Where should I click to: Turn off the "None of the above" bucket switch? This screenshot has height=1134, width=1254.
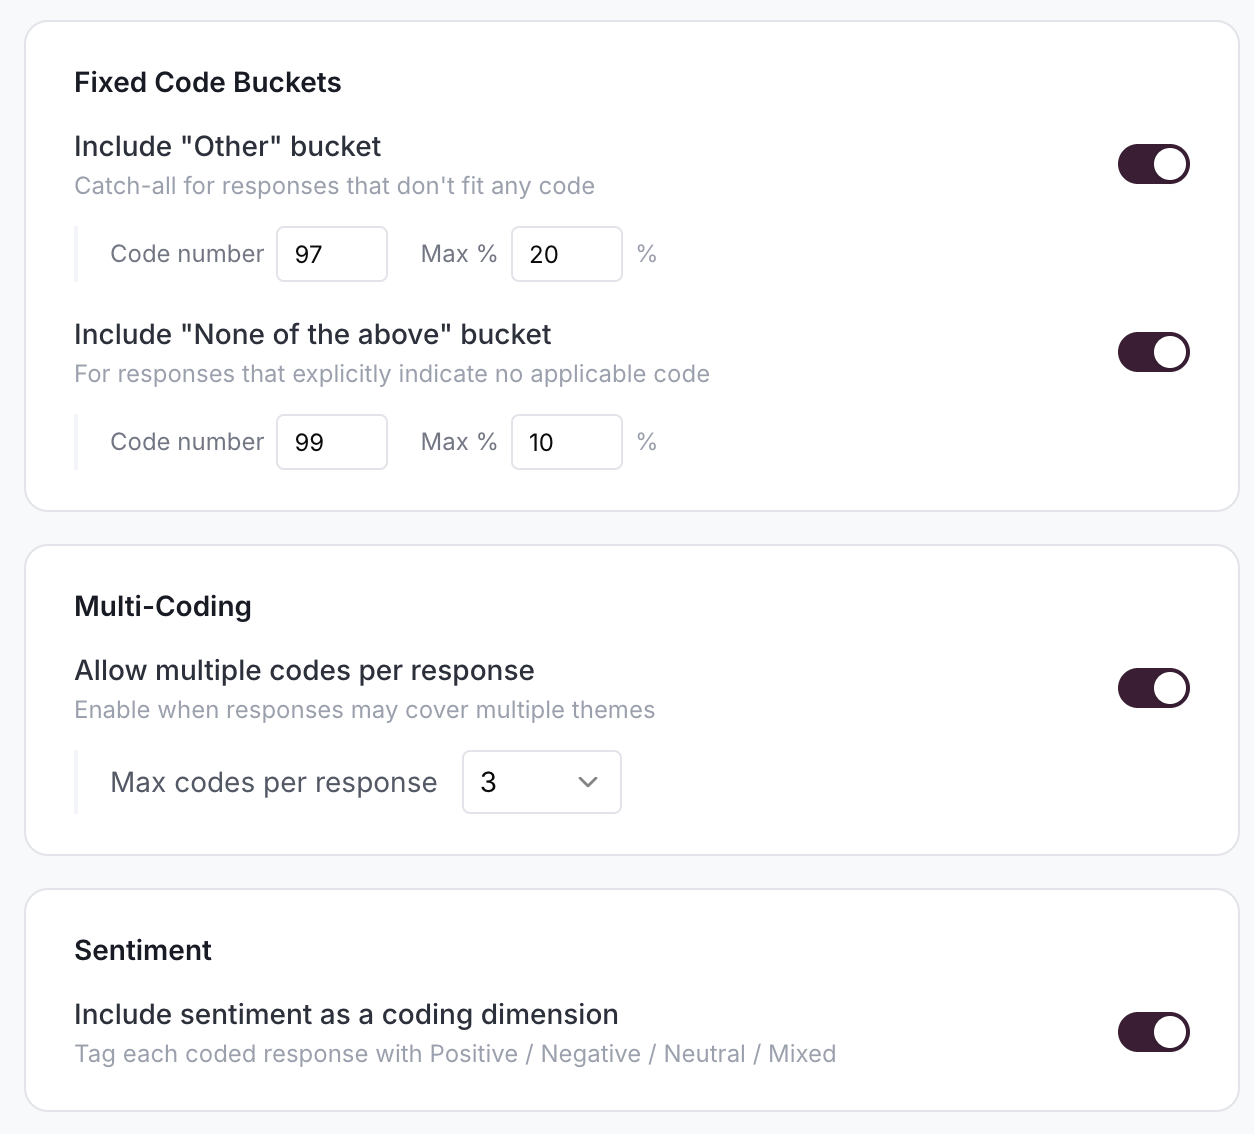point(1153,352)
